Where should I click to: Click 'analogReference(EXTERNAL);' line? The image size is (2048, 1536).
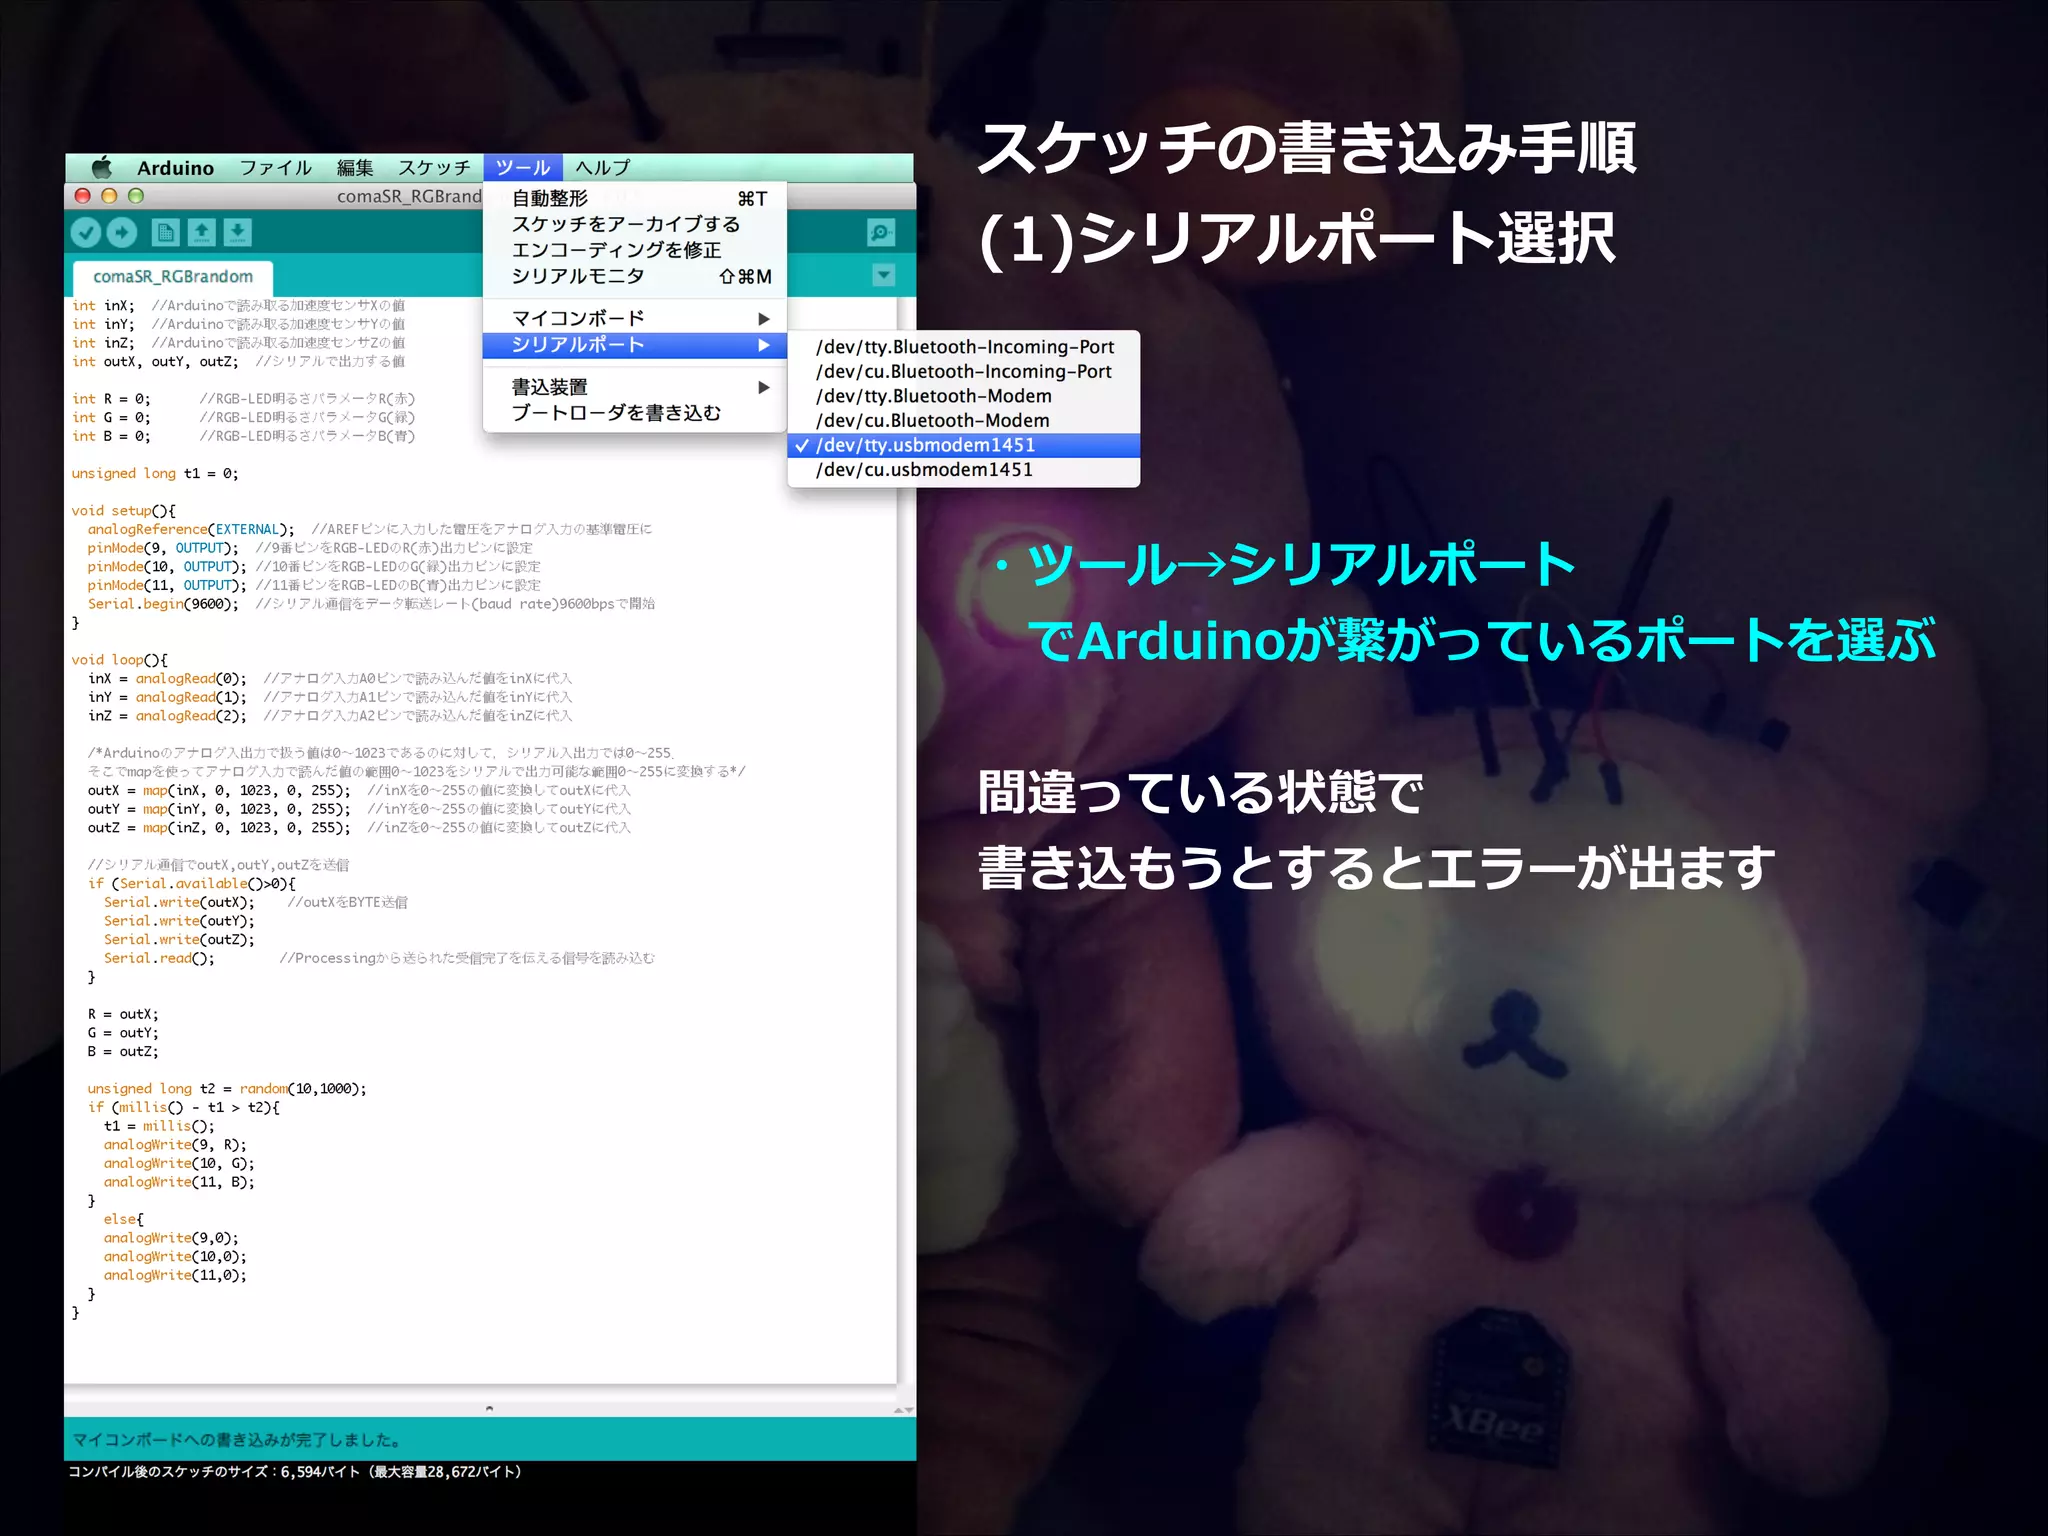coord(191,530)
